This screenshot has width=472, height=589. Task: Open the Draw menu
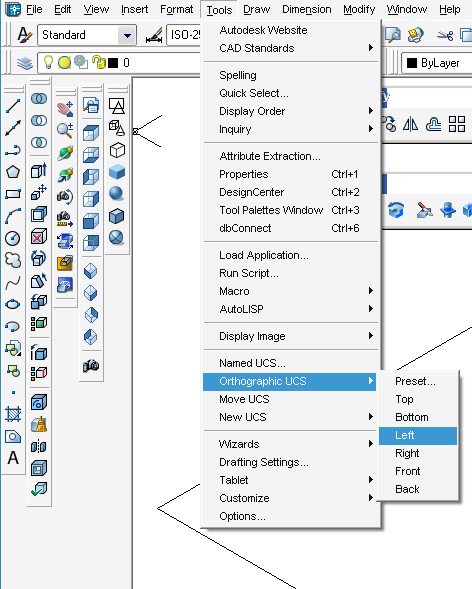pos(256,9)
